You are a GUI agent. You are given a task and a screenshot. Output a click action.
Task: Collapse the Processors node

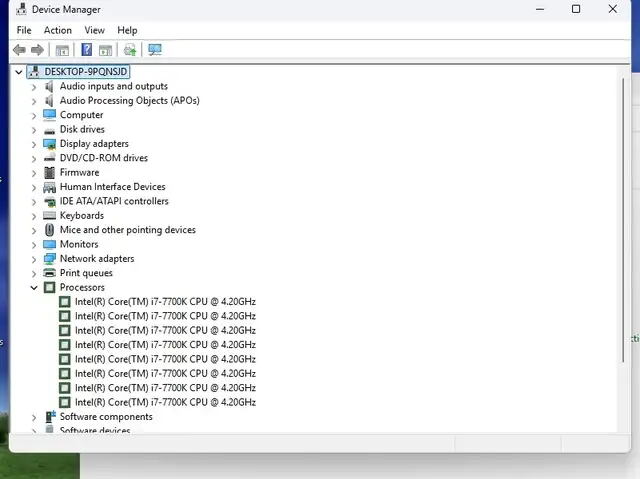click(34, 288)
